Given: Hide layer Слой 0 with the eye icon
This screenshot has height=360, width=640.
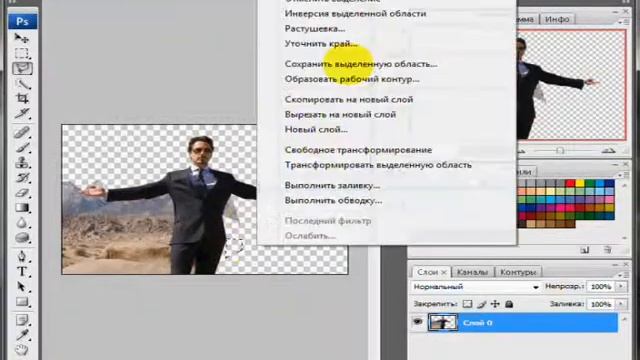Looking at the screenshot, I should click(x=418, y=322).
